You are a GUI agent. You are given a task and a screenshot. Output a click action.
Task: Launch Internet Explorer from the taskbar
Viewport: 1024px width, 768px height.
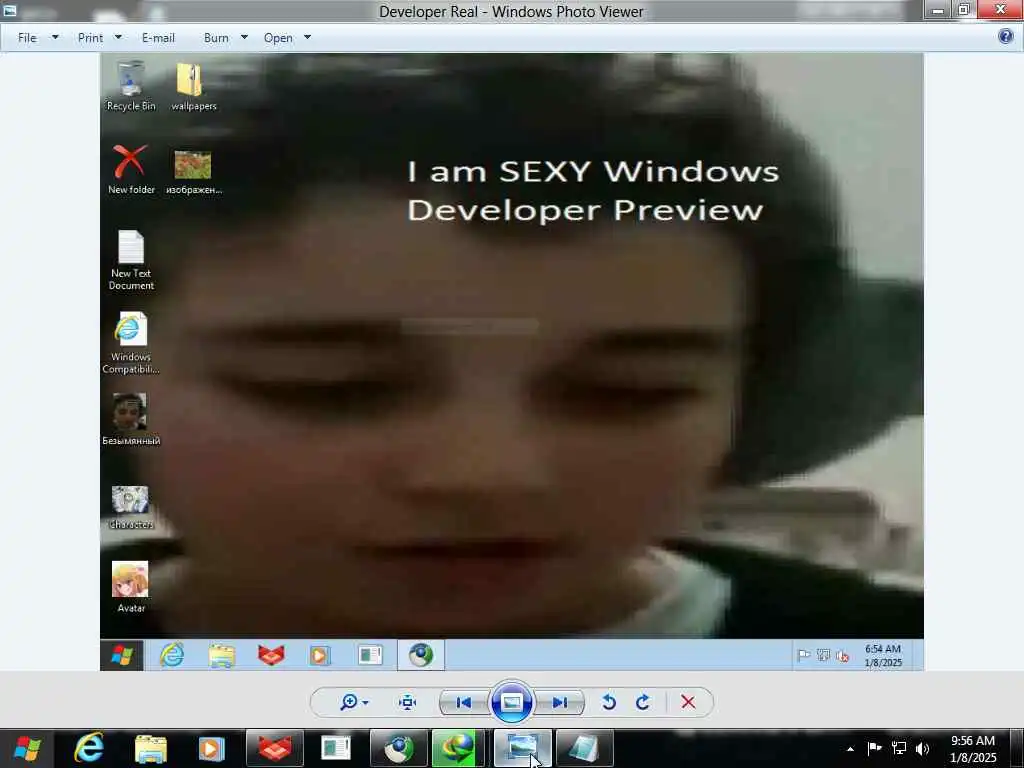[88, 748]
